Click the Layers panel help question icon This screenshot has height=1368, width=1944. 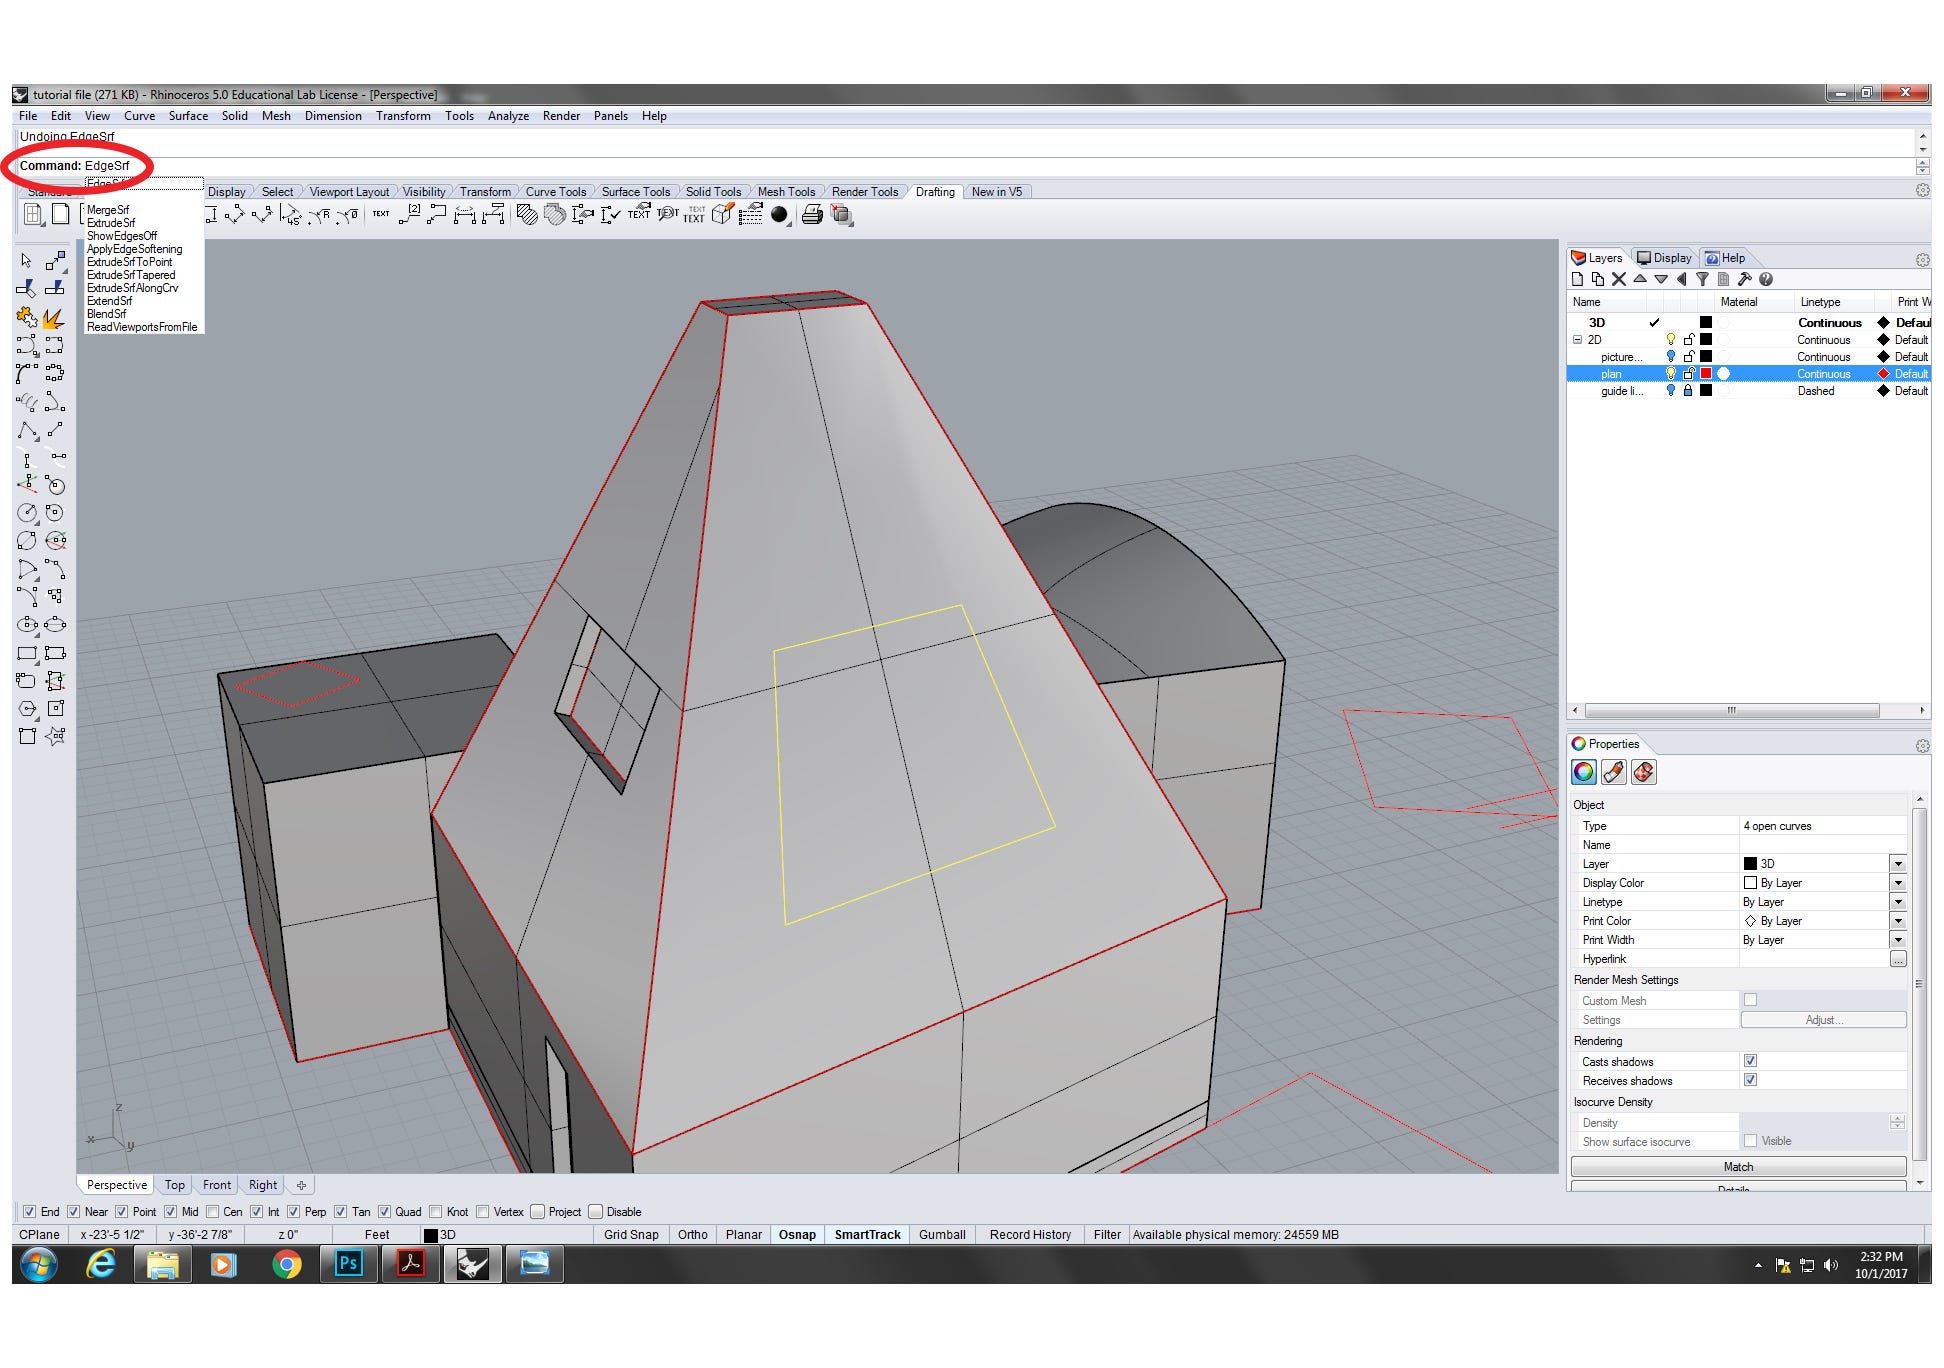[x=1766, y=280]
